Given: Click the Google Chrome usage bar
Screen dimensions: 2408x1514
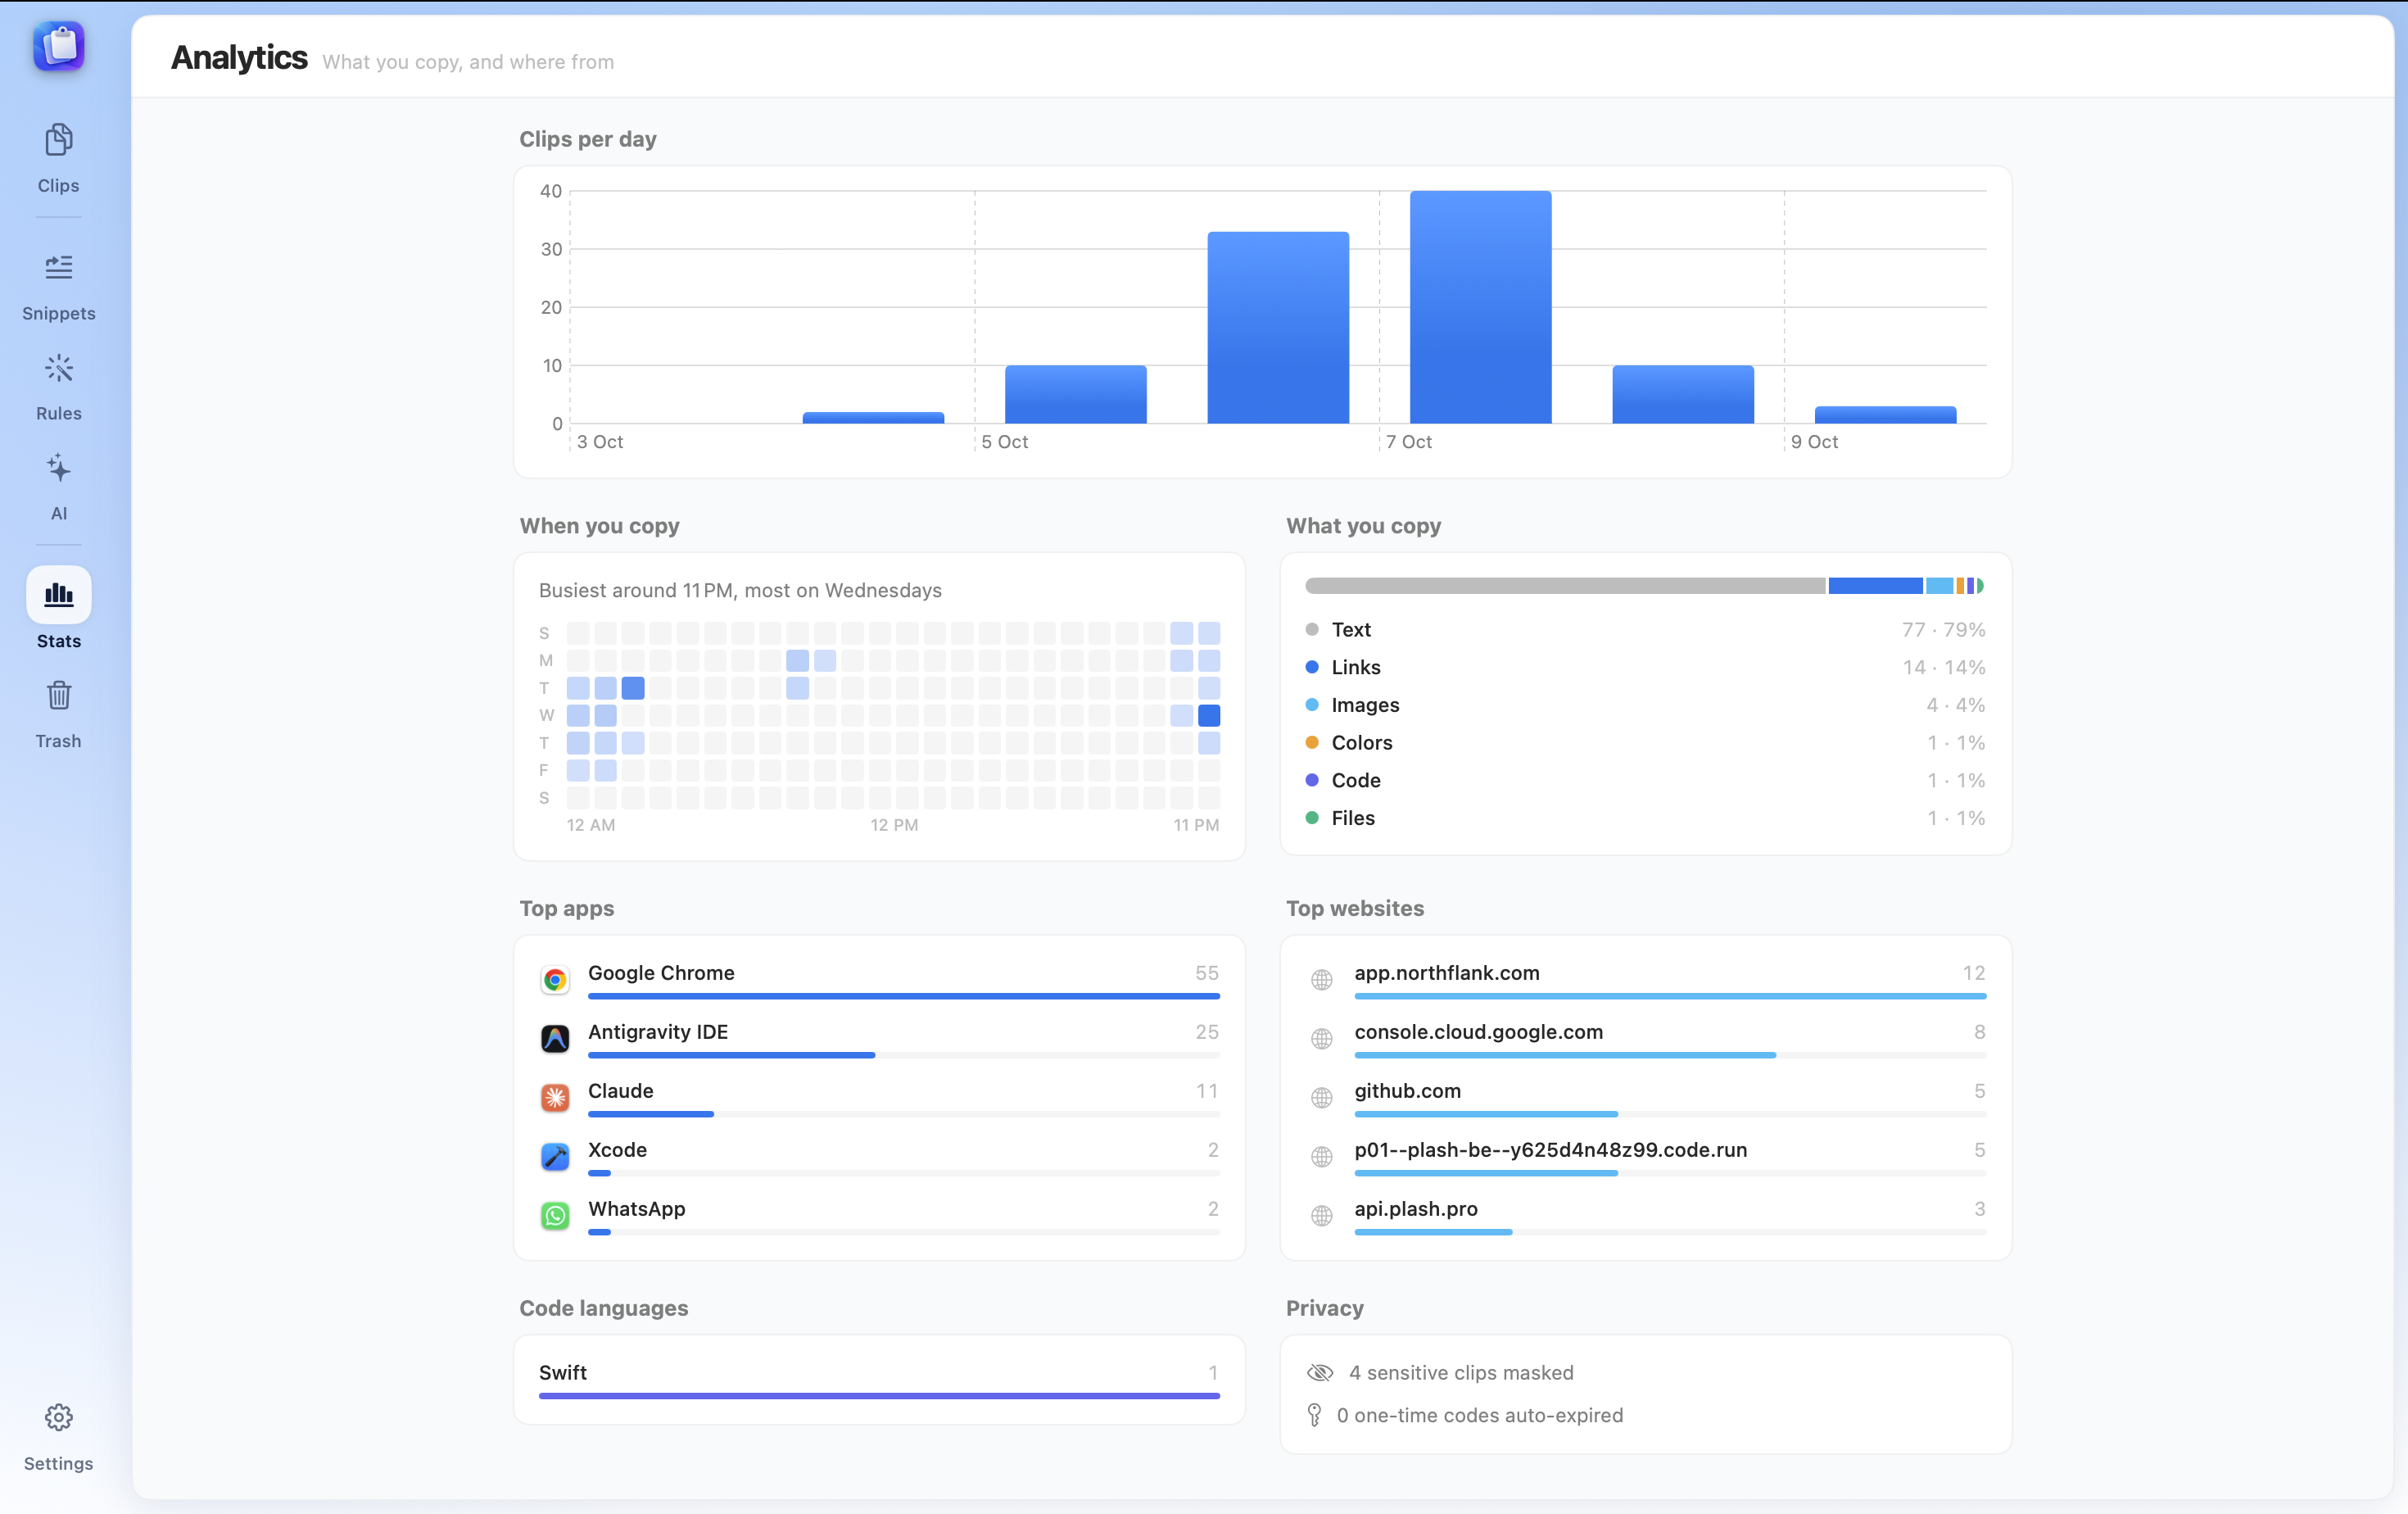Looking at the screenshot, I should 904,997.
